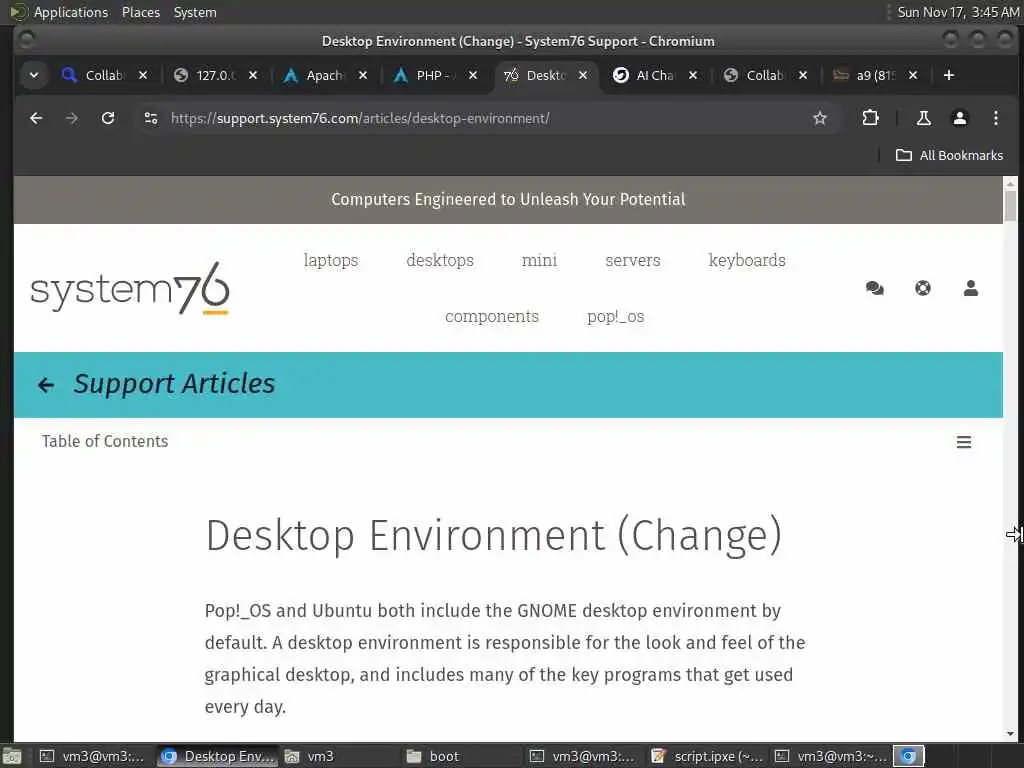Open the Places menu

coord(140,12)
